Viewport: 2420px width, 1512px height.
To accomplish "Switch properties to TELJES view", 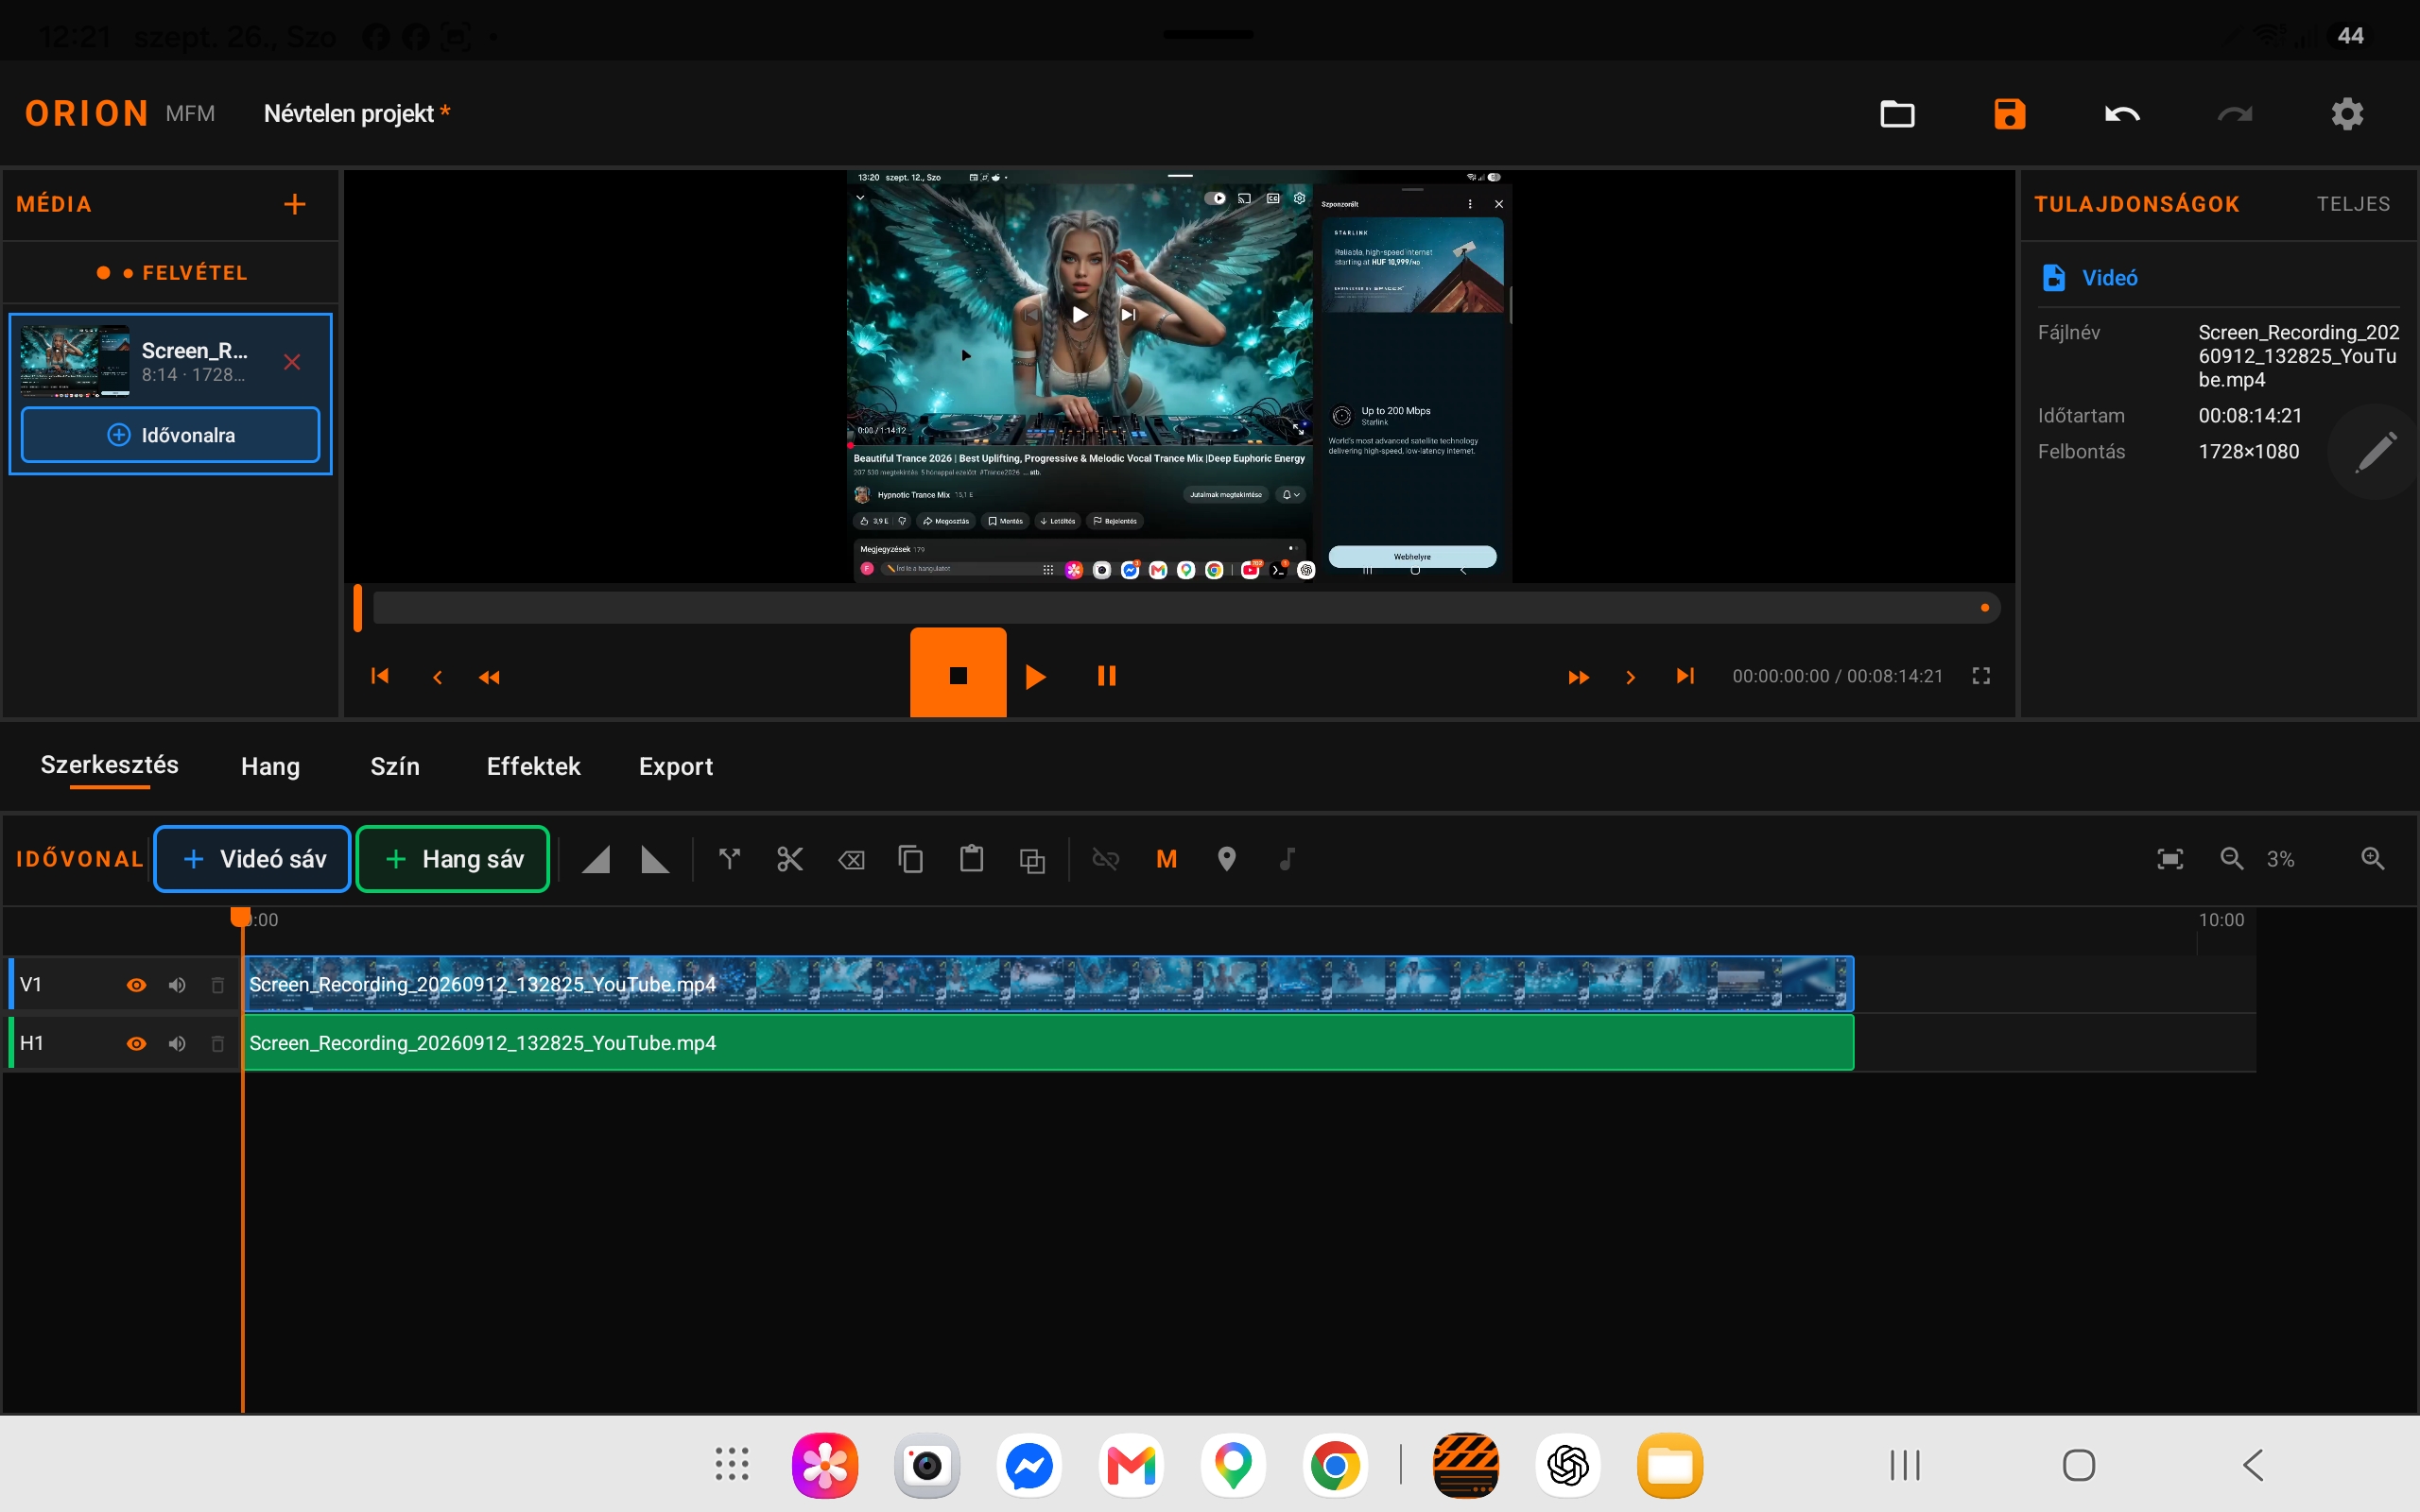I will pos(2353,204).
